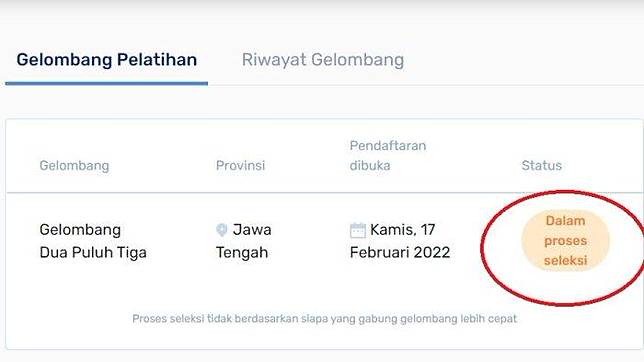Image resolution: width=644 pixels, height=362 pixels.
Task: Click the word dibuka in header
Action: [370, 166]
